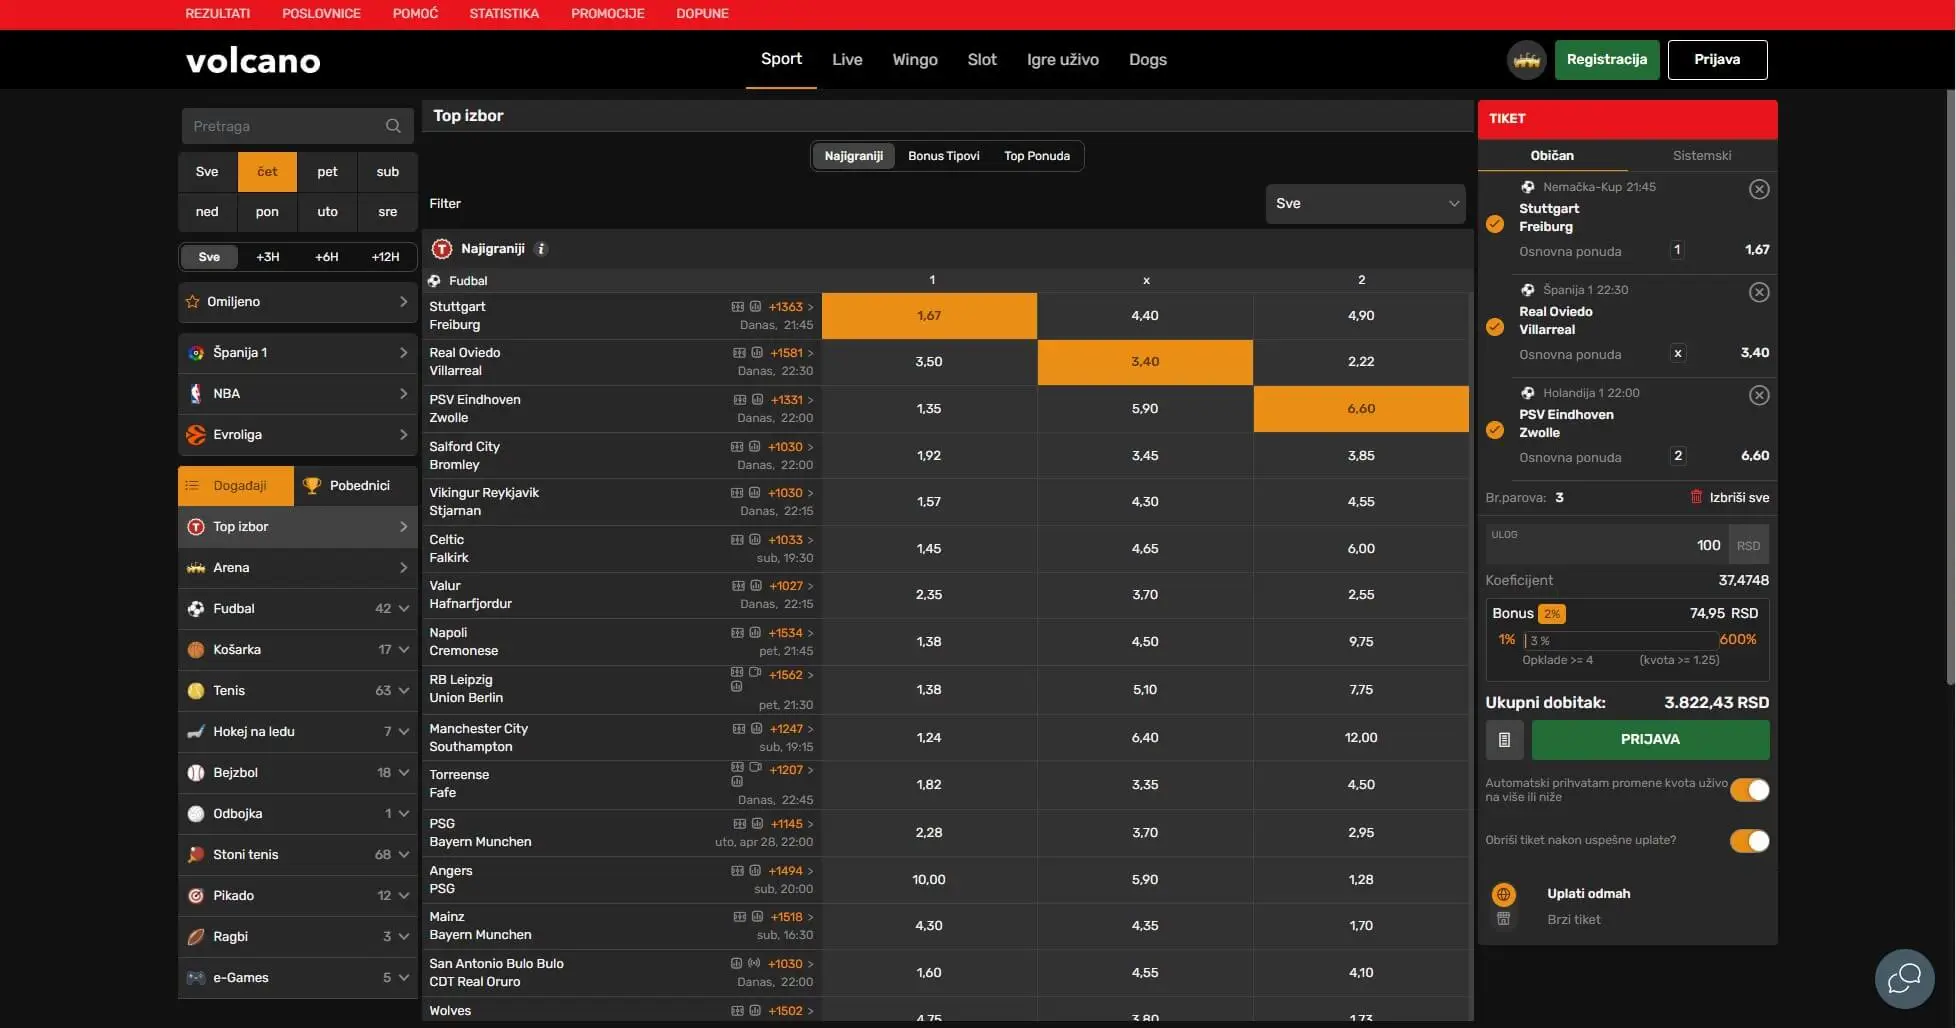
Task: Click the Uplati odmah globe icon
Action: (1503, 894)
